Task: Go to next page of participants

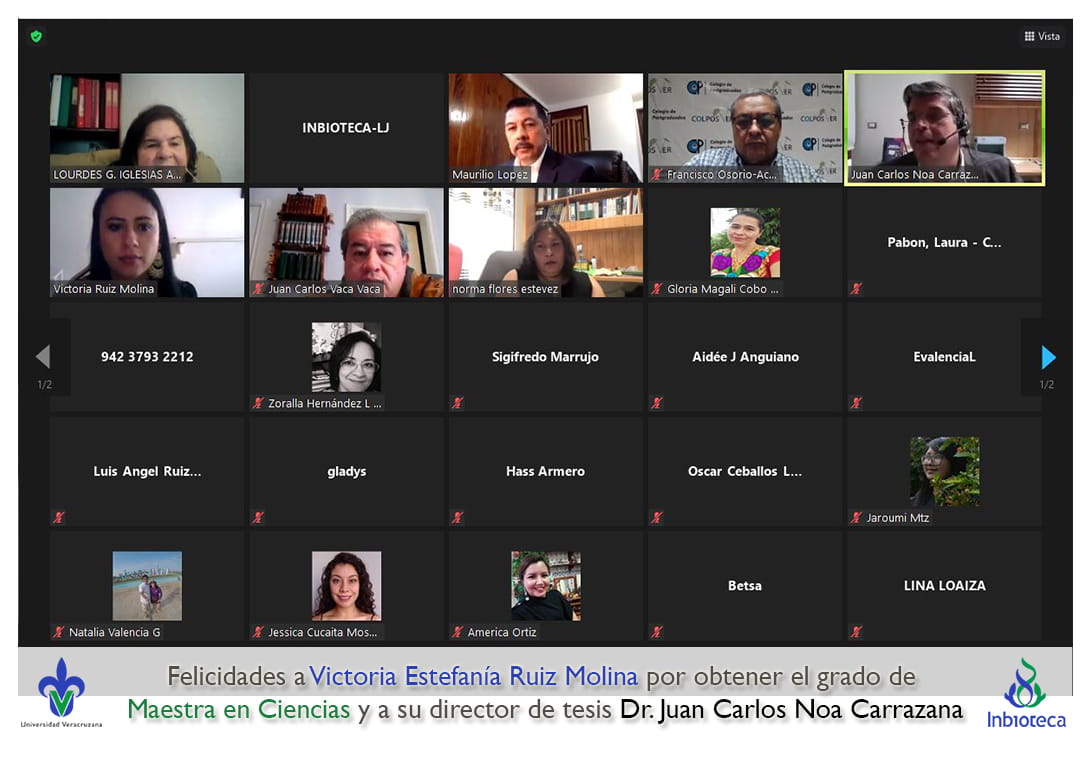Action: pyautogui.click(x=1048, y=357)
